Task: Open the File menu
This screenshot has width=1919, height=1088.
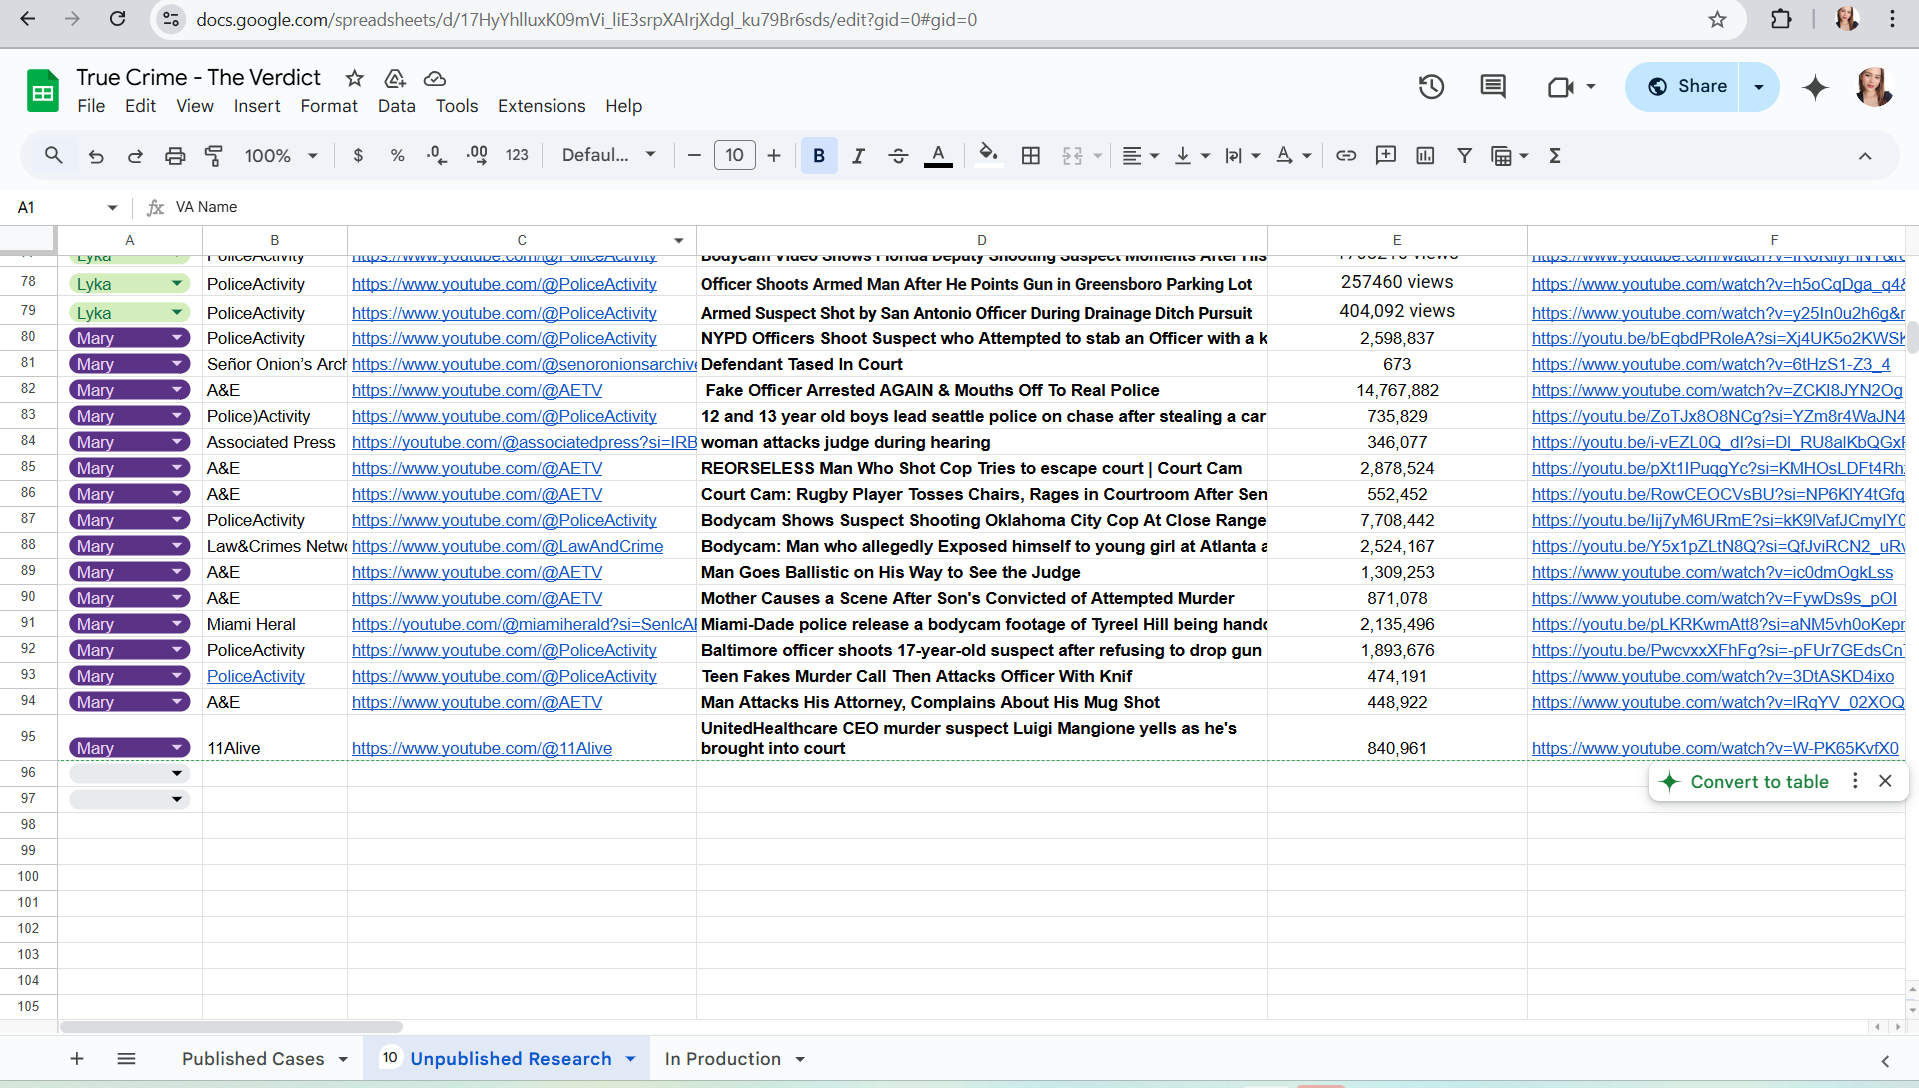Action: coord(91,106)
